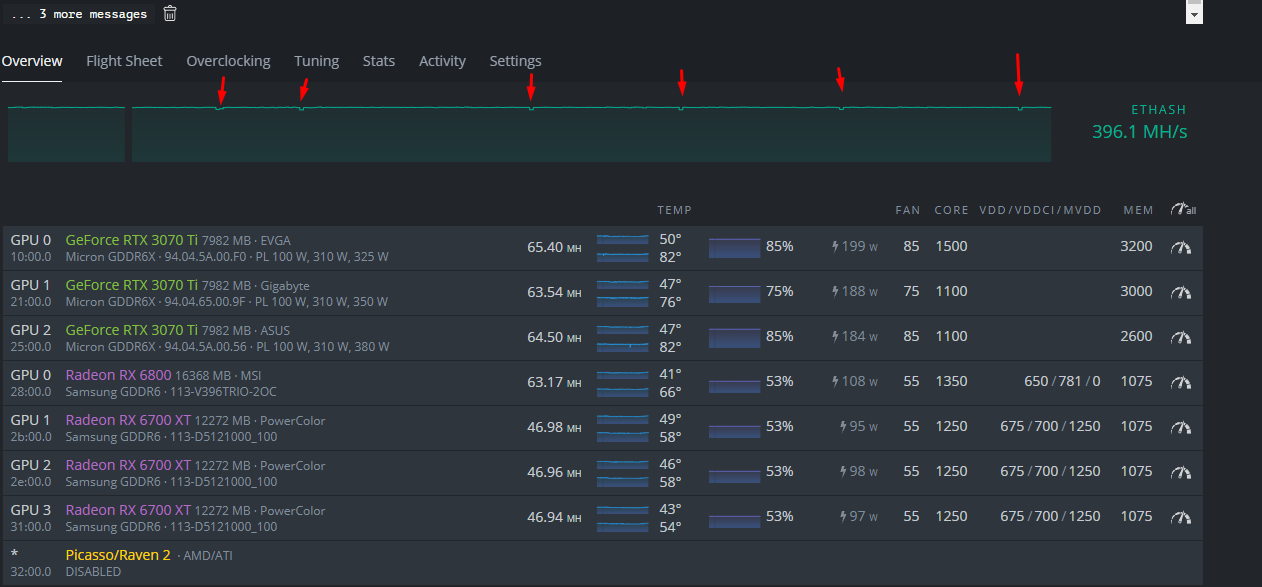Open overclock settings for all GPUs icon
The image size is (1262, 587).
pos(1182,210)
